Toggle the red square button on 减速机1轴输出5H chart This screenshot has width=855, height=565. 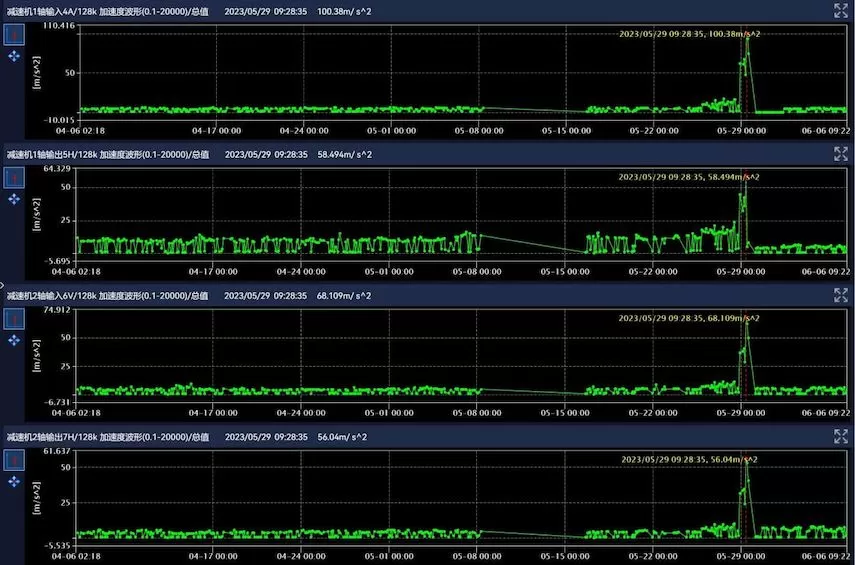14,177
